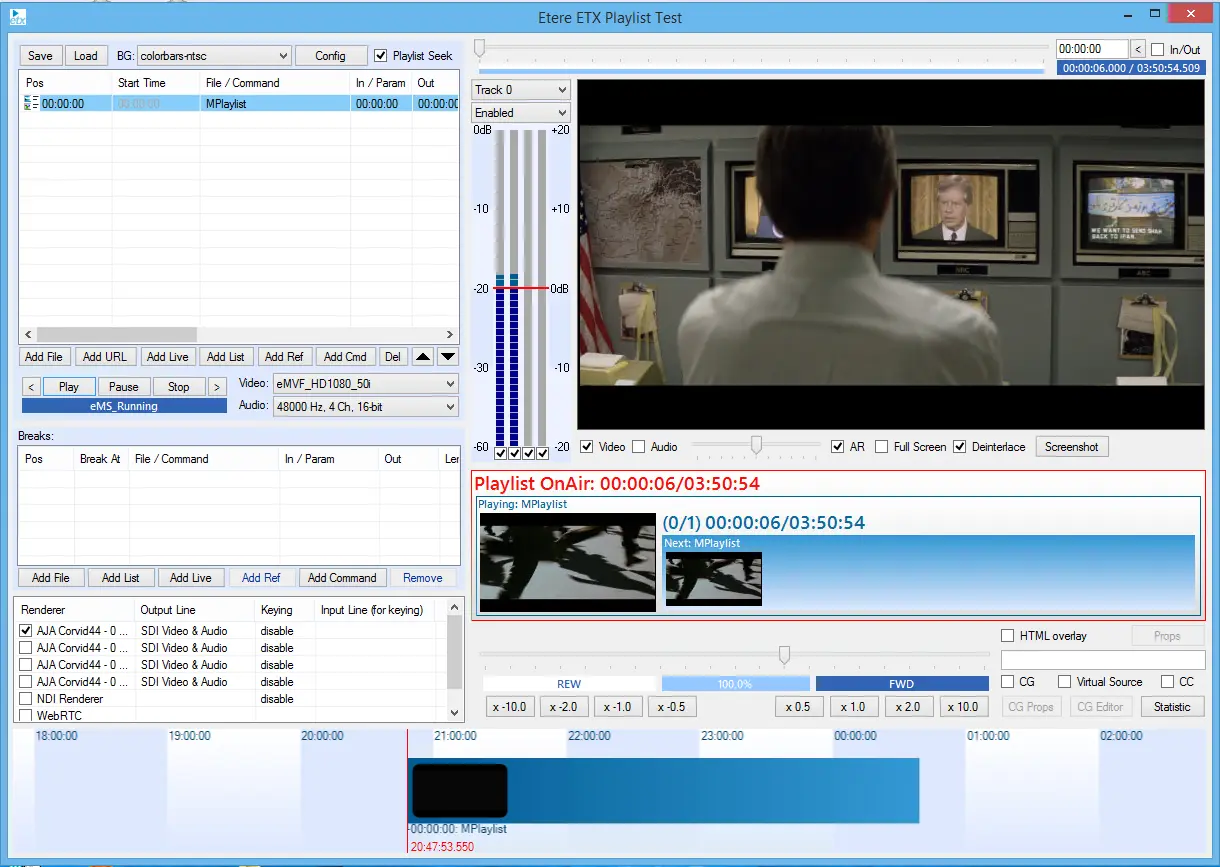Set playback speed to x 2.0
Viewport: 1220px width, 867px height.
pyautogui.click(x=907, y=707)
